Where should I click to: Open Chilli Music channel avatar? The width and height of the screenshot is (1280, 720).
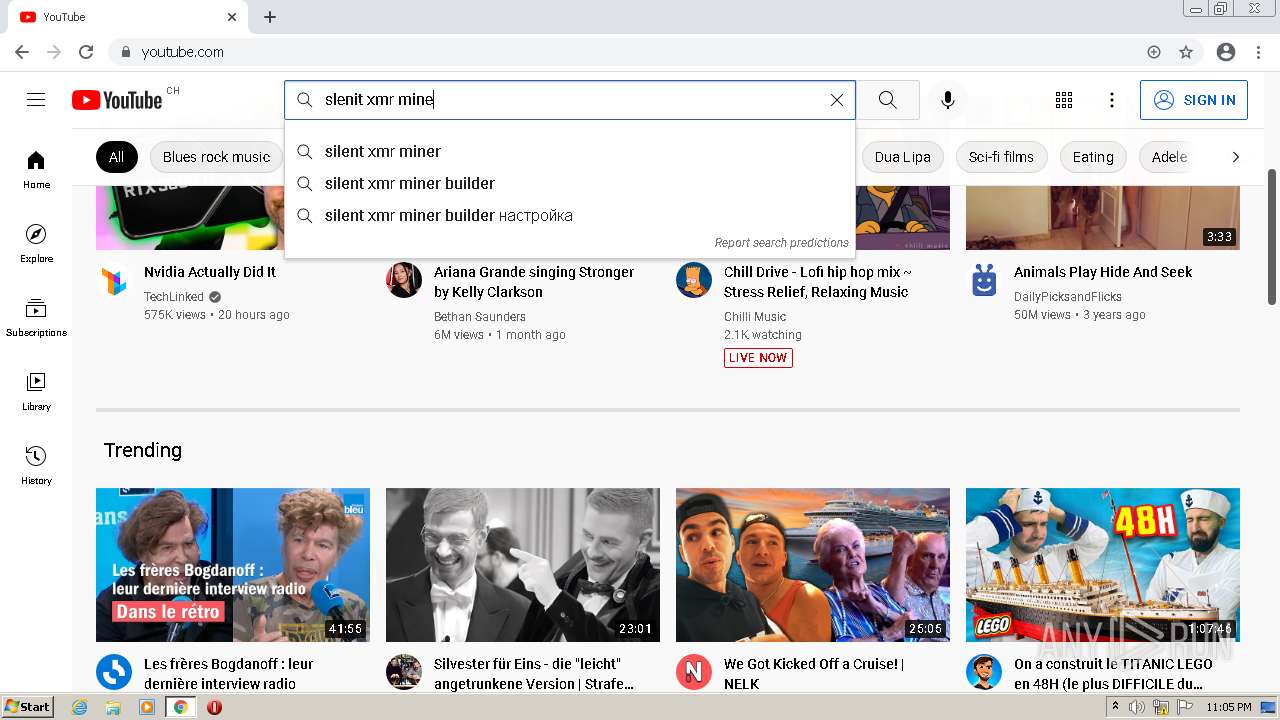[x=694, y=281]
